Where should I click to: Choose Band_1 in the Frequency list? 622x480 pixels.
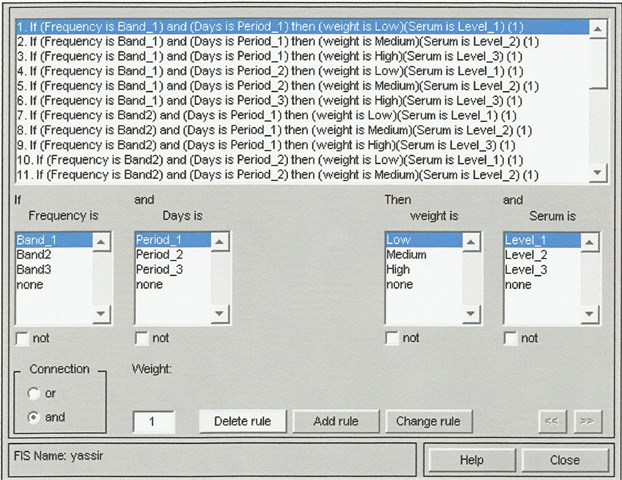point(54,240)
